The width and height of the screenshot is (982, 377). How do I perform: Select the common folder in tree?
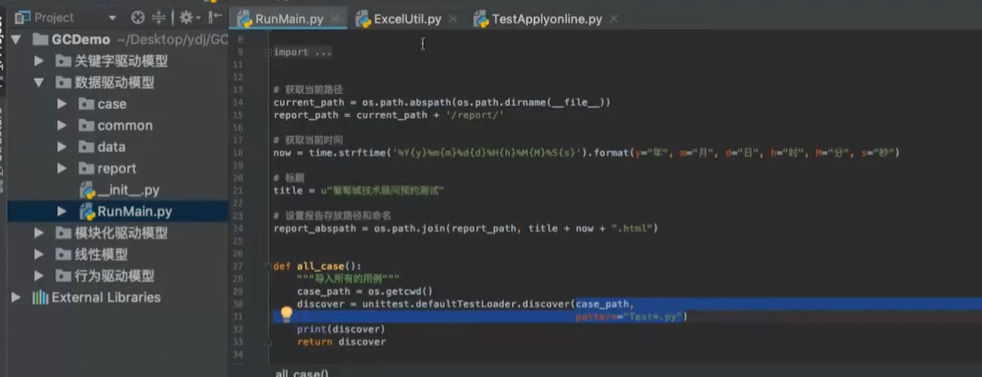[125, 126]
